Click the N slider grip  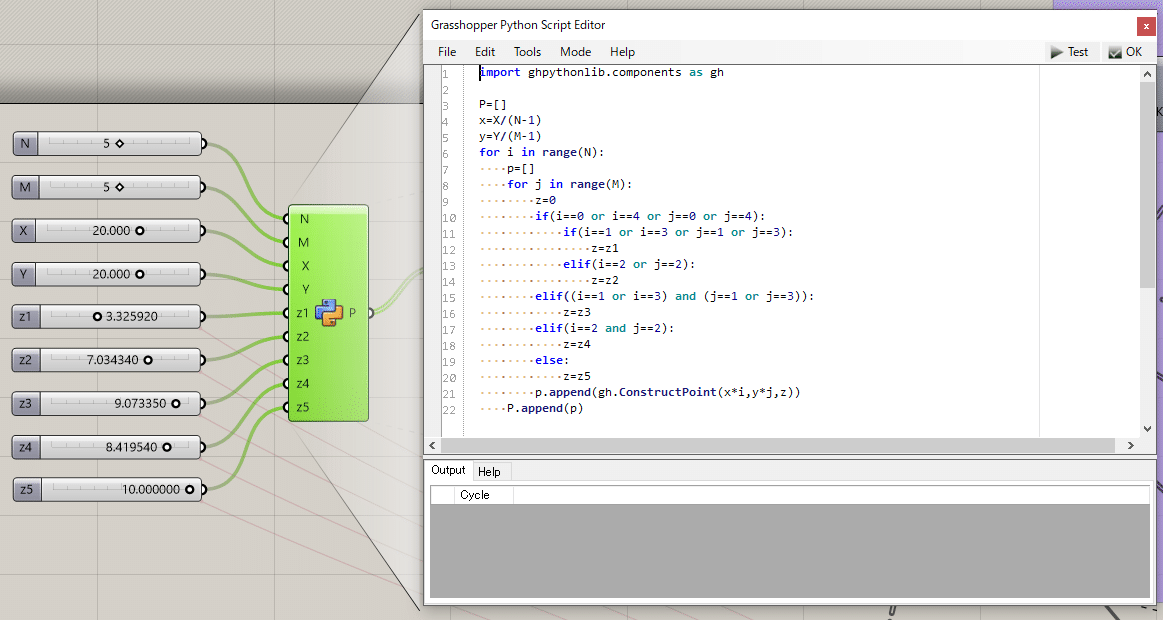119,143
